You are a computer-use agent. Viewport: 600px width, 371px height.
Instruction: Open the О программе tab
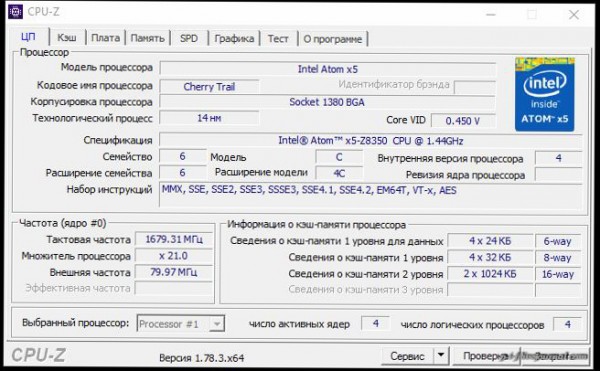pyautogui.click(x=333, y=39)
